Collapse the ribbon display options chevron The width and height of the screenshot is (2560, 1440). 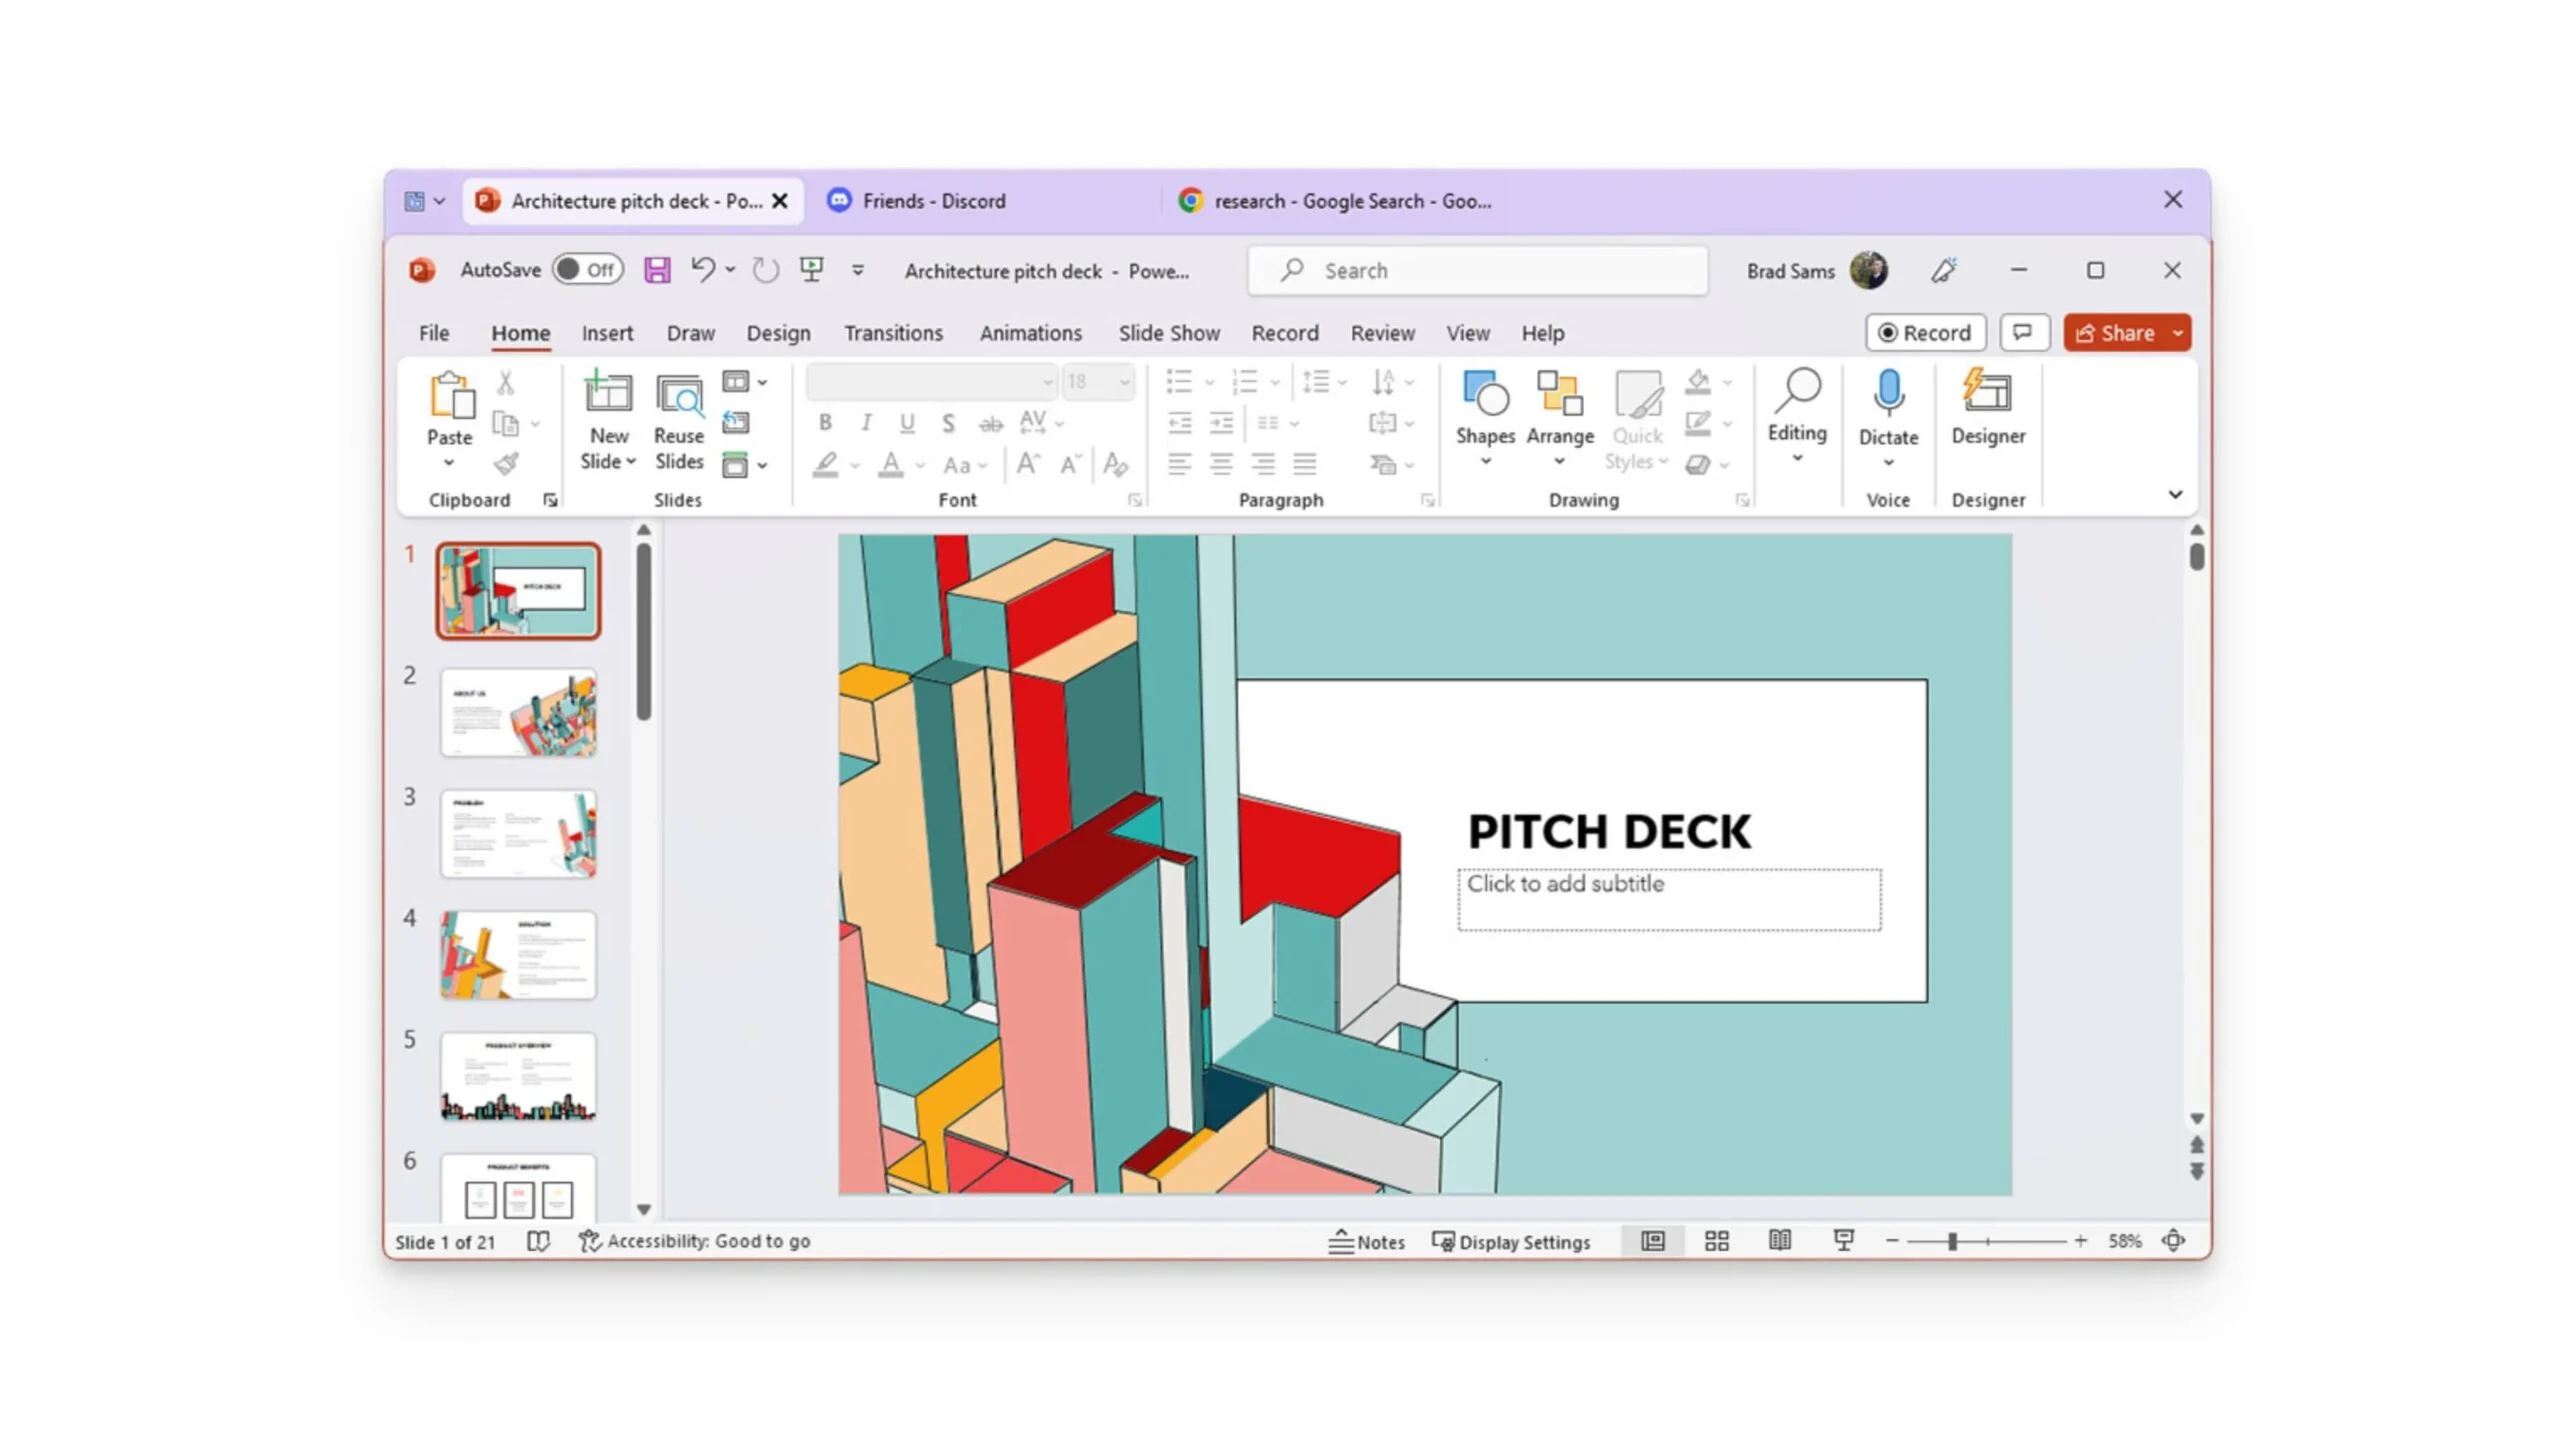click(x=2175, y=494)
